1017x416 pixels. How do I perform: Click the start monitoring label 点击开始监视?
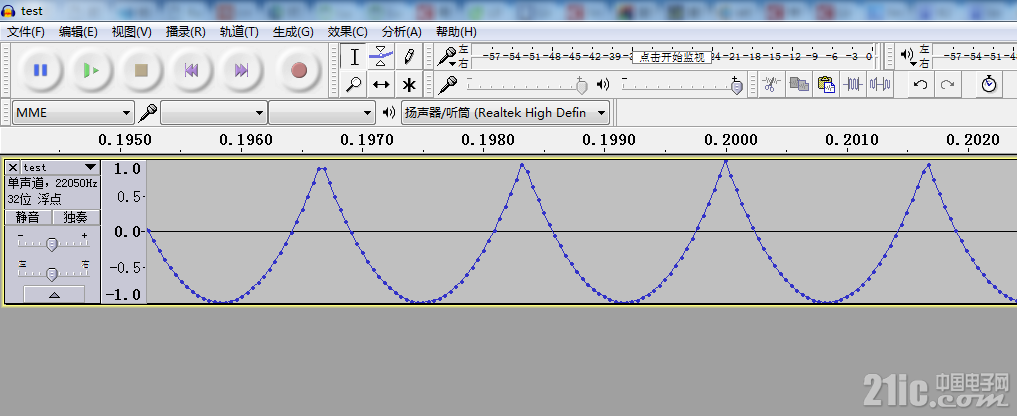(x=671, y=57)
